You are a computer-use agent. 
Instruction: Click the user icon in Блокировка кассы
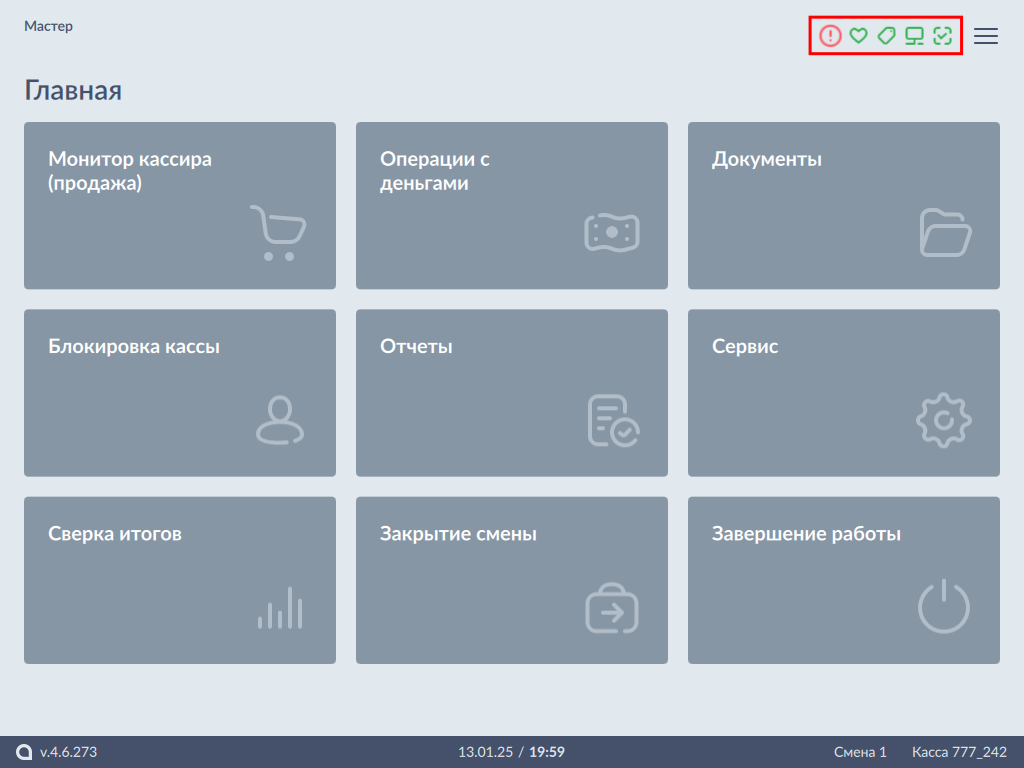(x=280, y=420)
